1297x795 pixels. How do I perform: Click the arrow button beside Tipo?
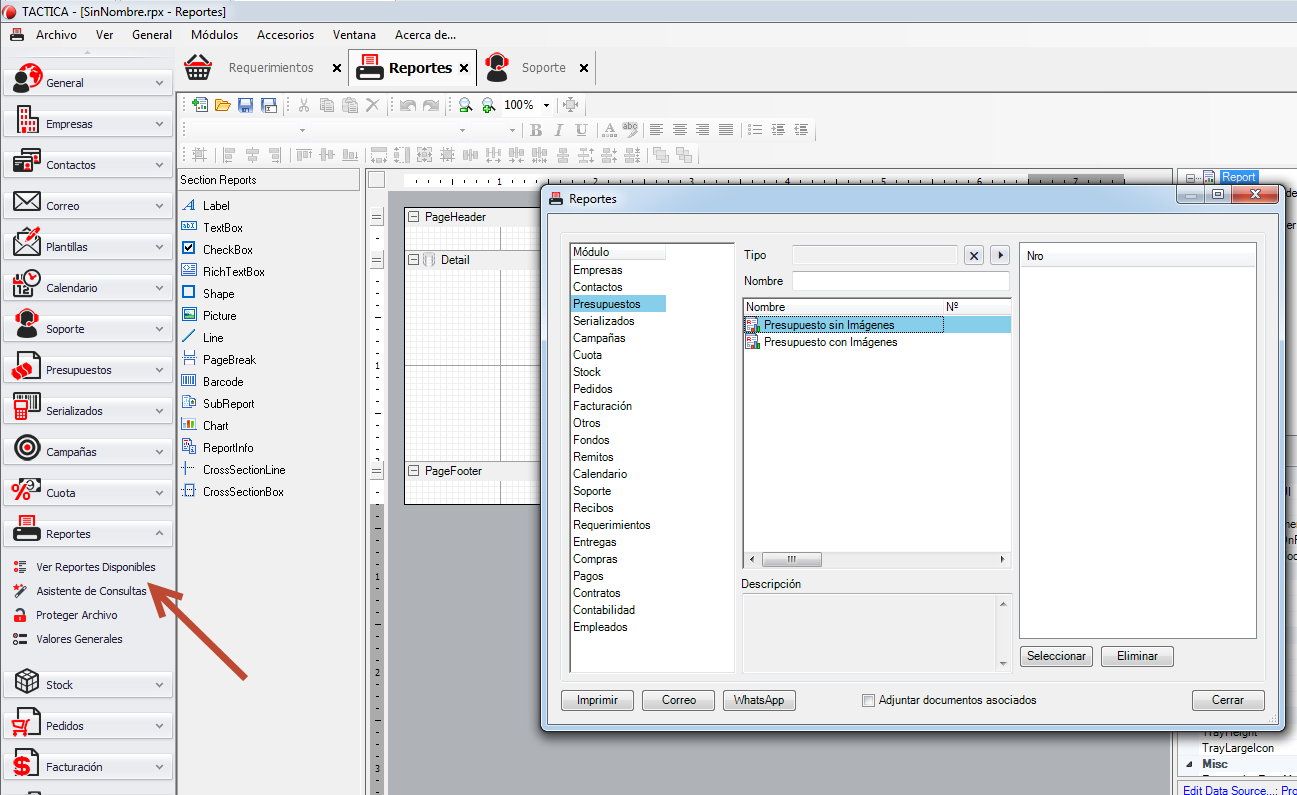pyautogui.click(x=1000, y=255)
